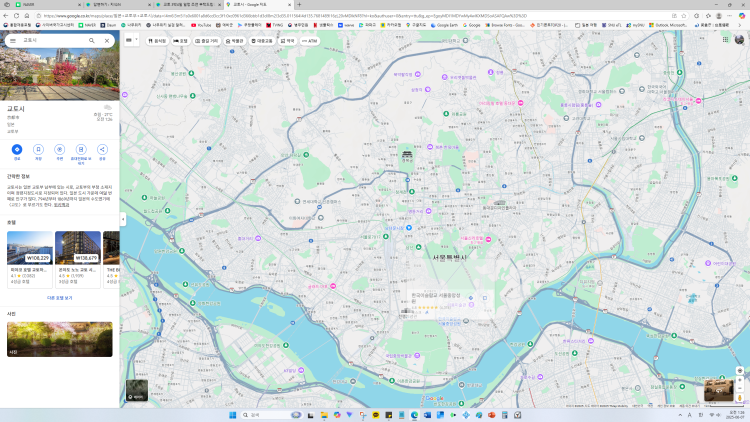The width and height of the screenshot is (750, 422).
Task: Open the Google Maps hamburger menu
Action: tap(13, 41)
